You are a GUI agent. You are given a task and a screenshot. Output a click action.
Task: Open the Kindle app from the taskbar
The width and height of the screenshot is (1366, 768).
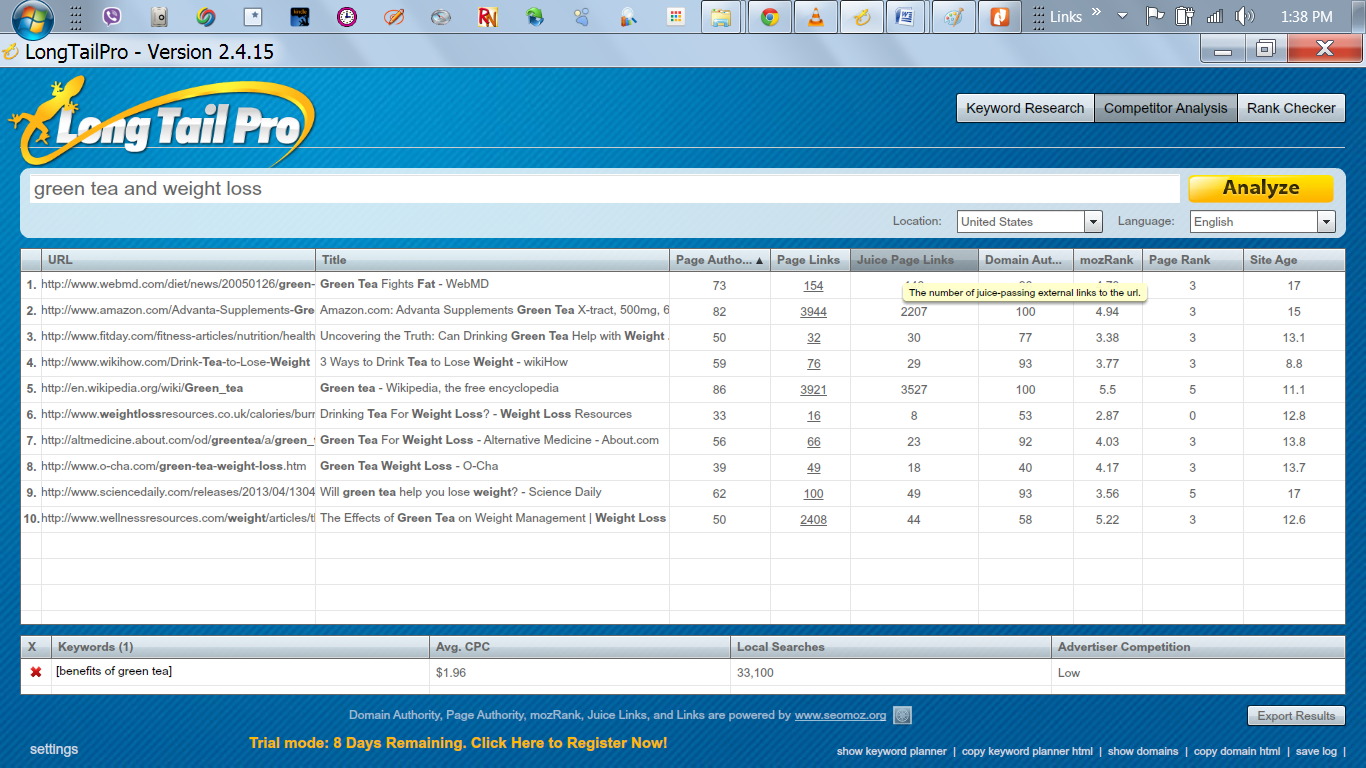[x=299, y=17]
